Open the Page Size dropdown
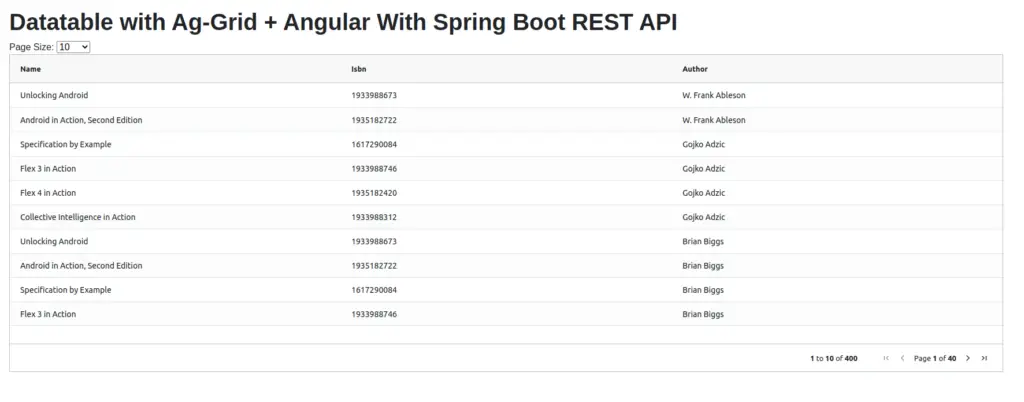 pyautogui.click(x=73, y=47)
